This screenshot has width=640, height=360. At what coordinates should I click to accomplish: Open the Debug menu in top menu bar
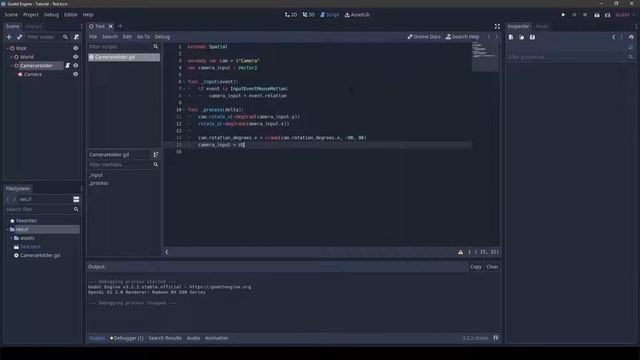tap(51, 15)
